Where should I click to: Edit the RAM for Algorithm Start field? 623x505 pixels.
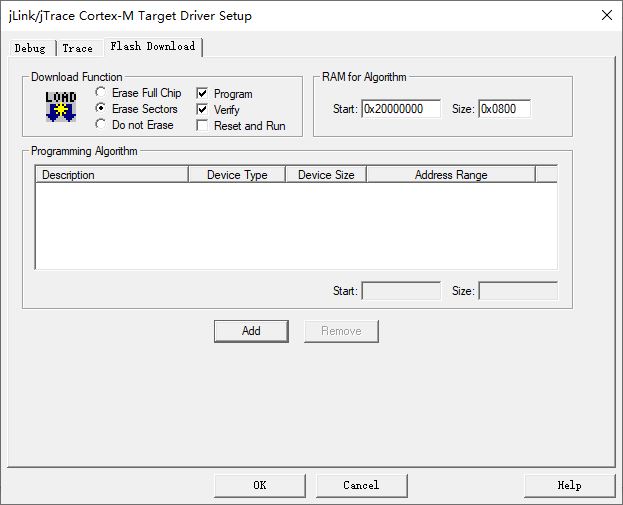pyautogui.click(x=401, y=109)
